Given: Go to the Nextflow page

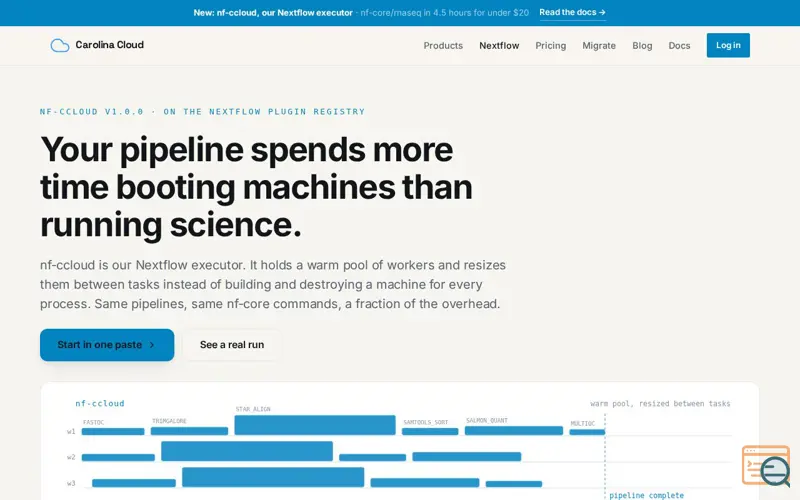Looking at the screenshot, I should [x=499, y=45].
